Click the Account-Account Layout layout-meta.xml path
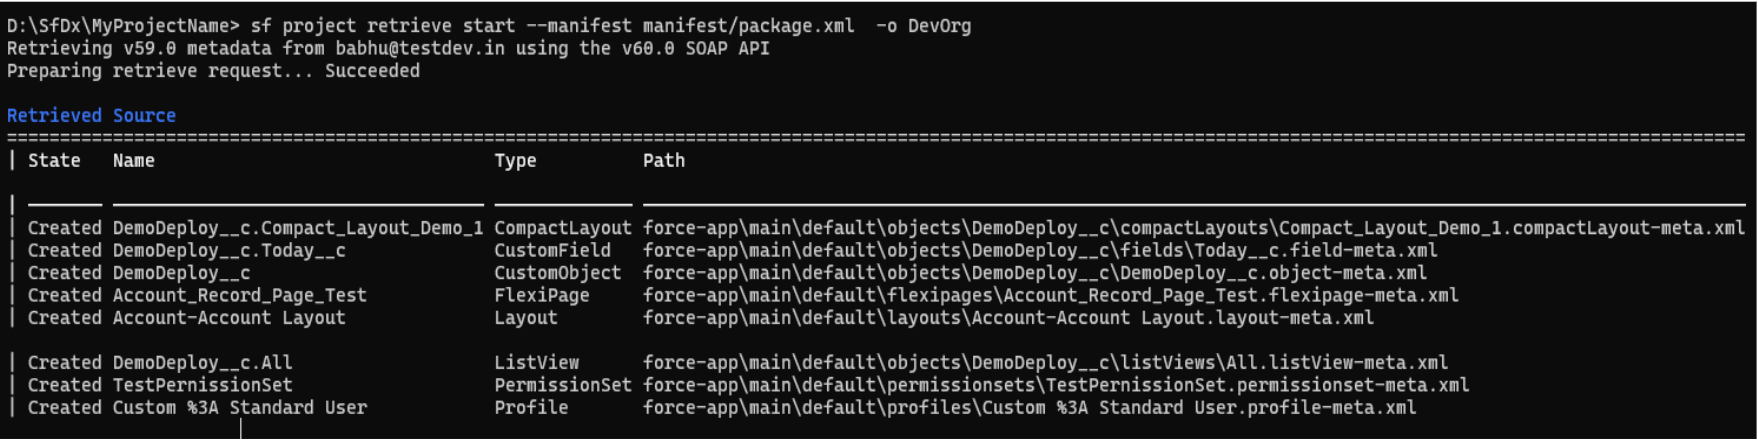Screen dimensions: 1758x440 pos(1008,318)
